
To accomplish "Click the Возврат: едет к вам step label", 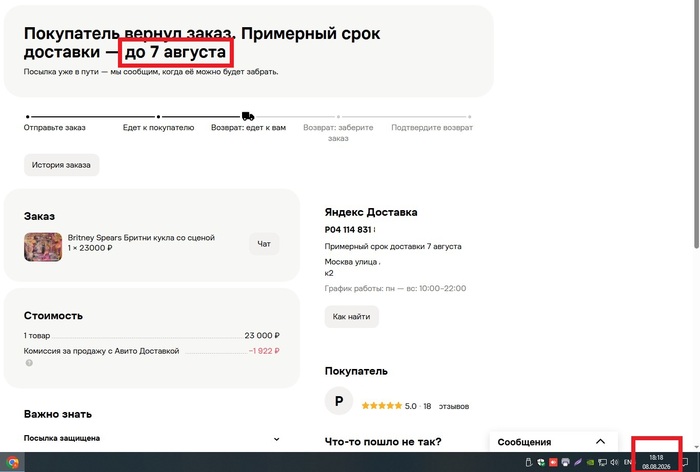I will pos(248,127).
